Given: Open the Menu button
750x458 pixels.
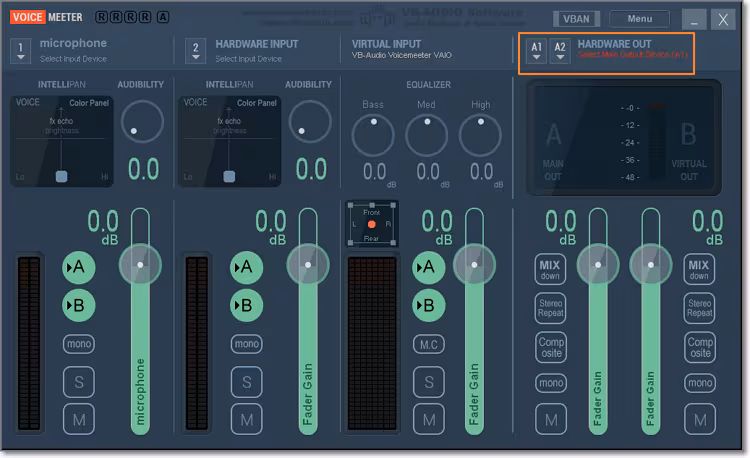Looking at the screenshot, I should pyautogui.click(x=640, y=19).
